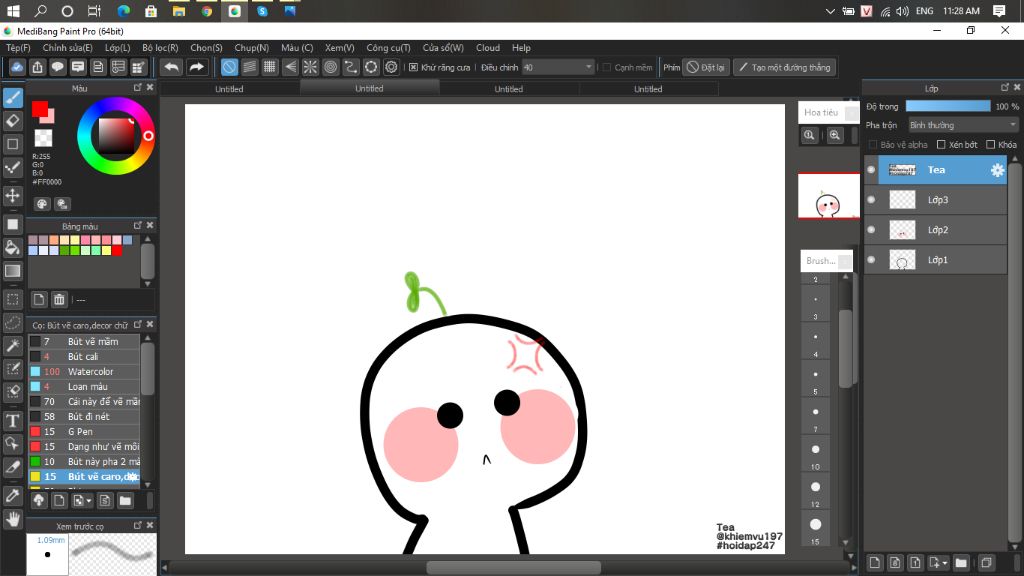Open the Pha trộn blend mode dropdown

click(962, 125)
